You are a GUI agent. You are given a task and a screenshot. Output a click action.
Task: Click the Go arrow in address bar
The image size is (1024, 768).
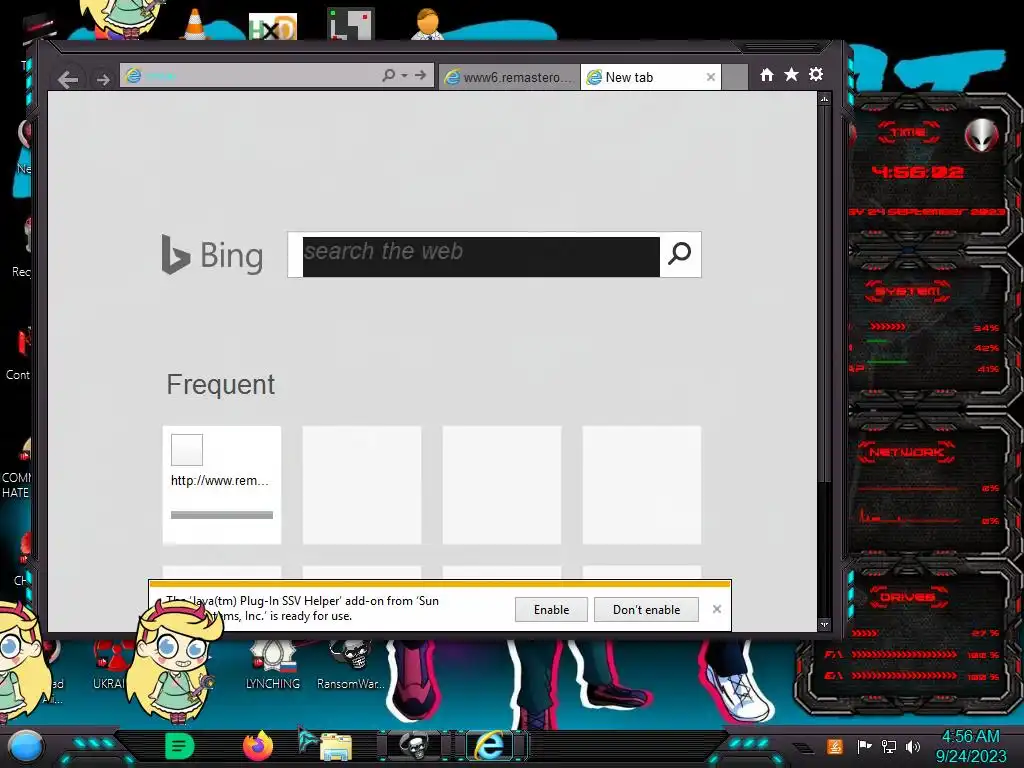point(420,76)
